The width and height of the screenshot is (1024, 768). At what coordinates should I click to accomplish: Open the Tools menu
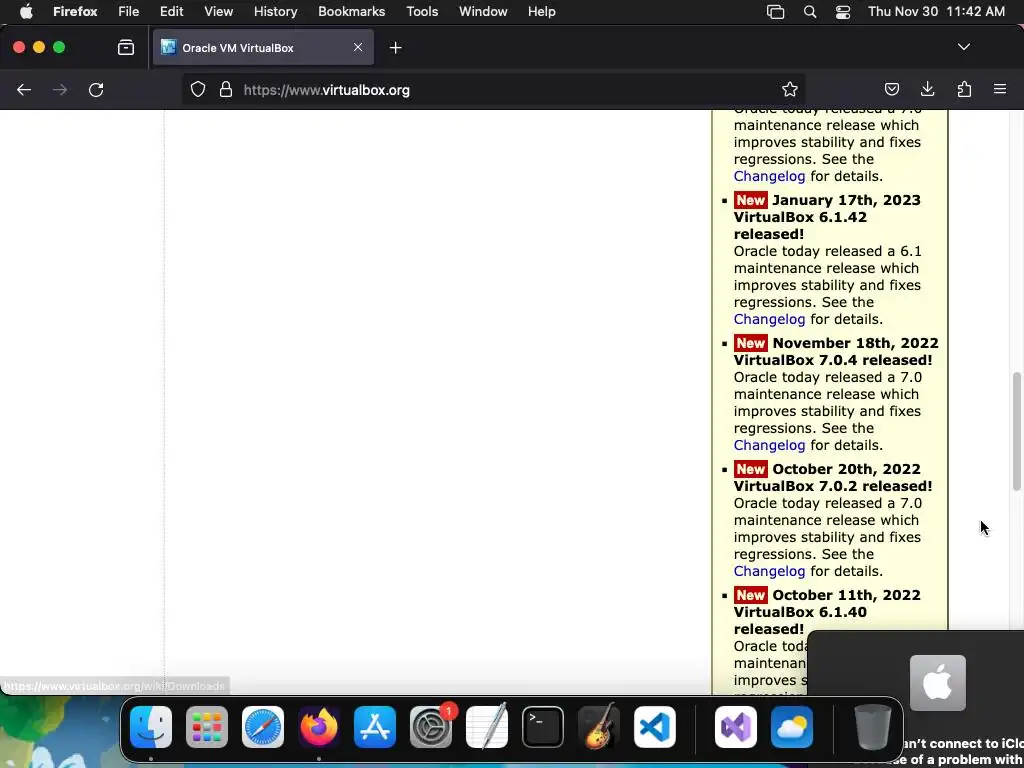422,12
